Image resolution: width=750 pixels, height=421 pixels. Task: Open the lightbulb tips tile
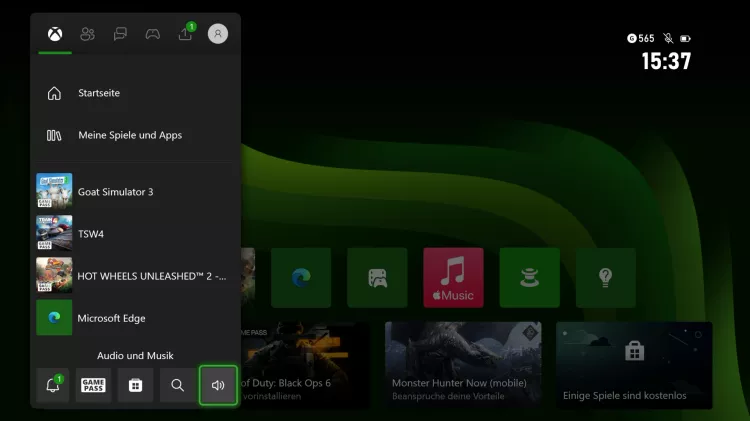click(x=606, y=277)
